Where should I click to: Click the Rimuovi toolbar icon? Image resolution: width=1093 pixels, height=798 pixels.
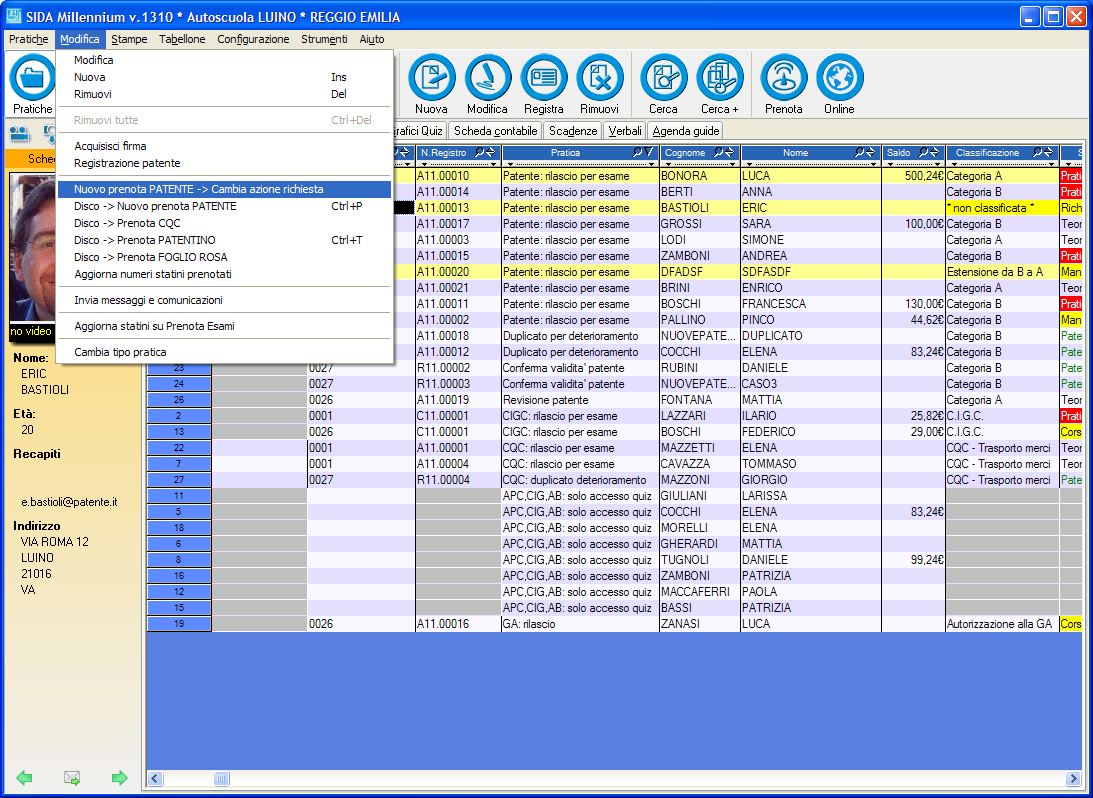click(x=599, y=78)
